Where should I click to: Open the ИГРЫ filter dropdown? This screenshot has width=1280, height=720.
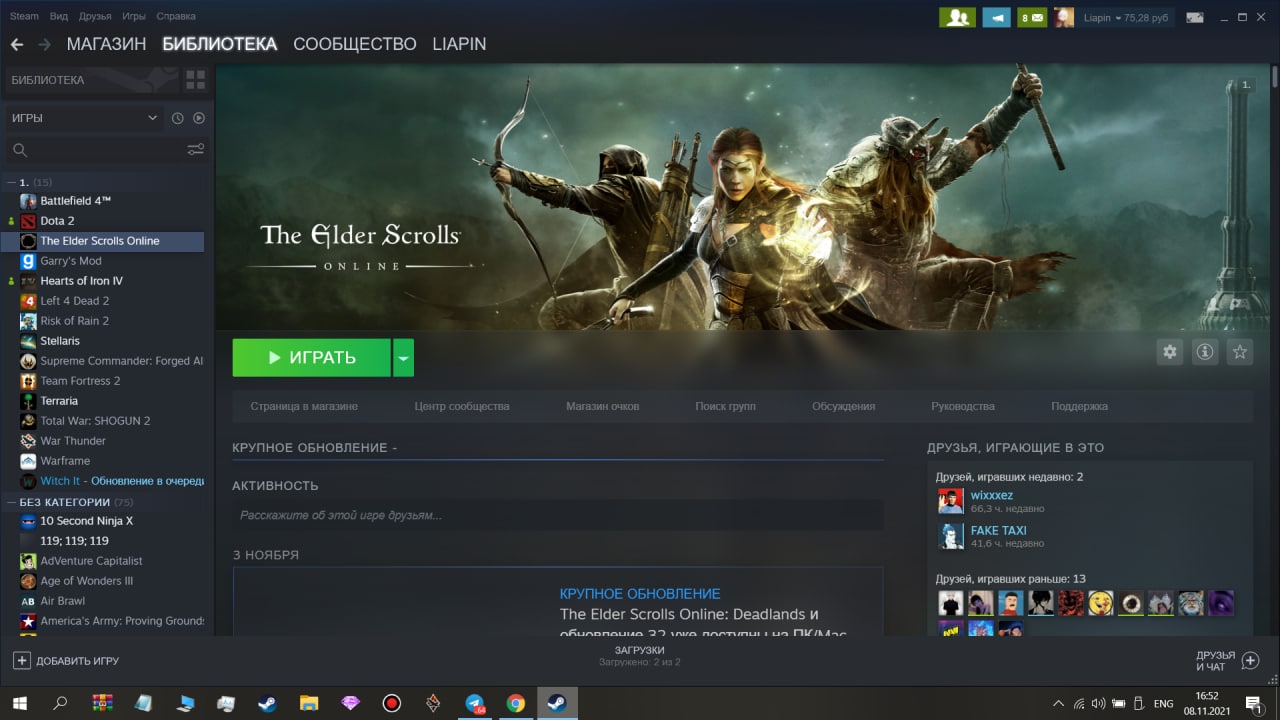click(x=84, y=118)
